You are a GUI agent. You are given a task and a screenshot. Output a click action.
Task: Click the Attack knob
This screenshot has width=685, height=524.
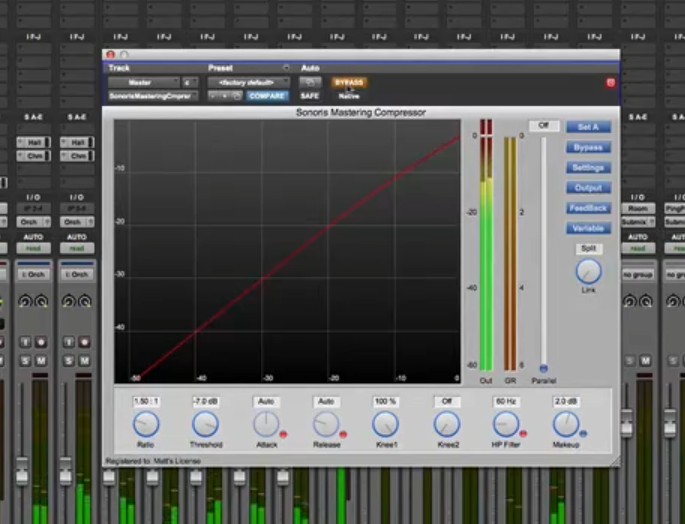coord(266,424)
